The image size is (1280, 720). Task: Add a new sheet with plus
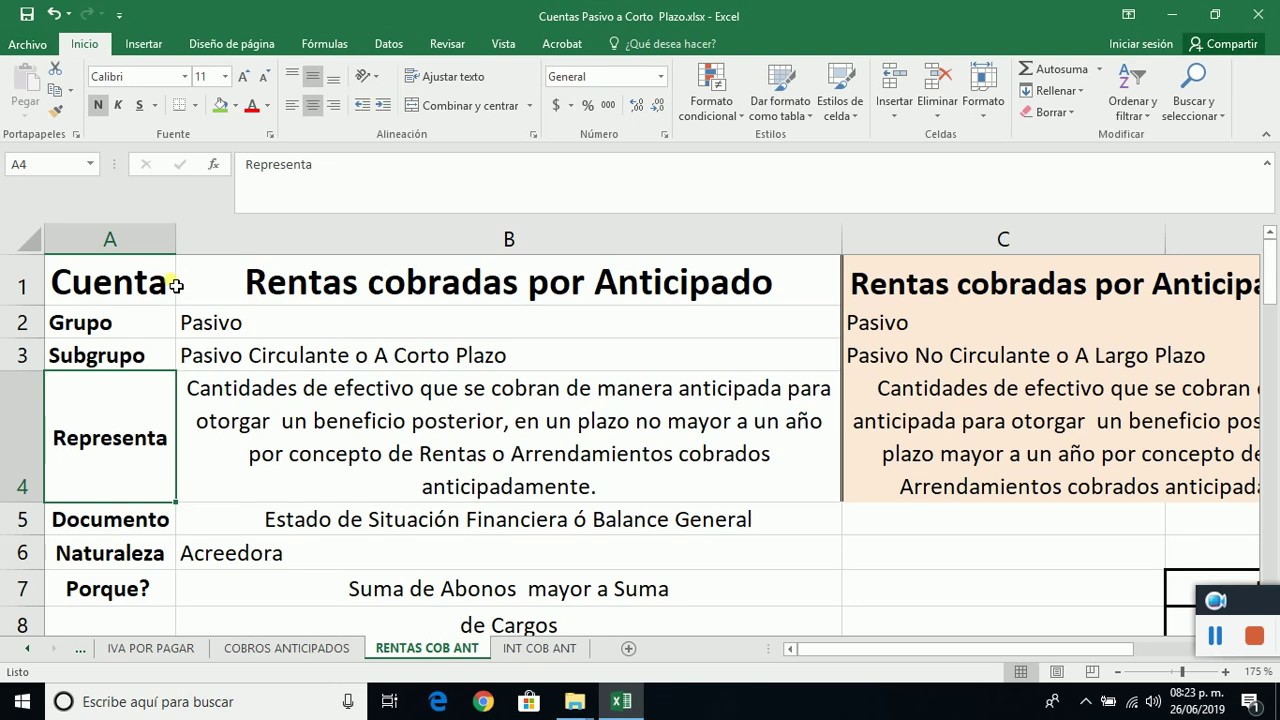(629, 649)
